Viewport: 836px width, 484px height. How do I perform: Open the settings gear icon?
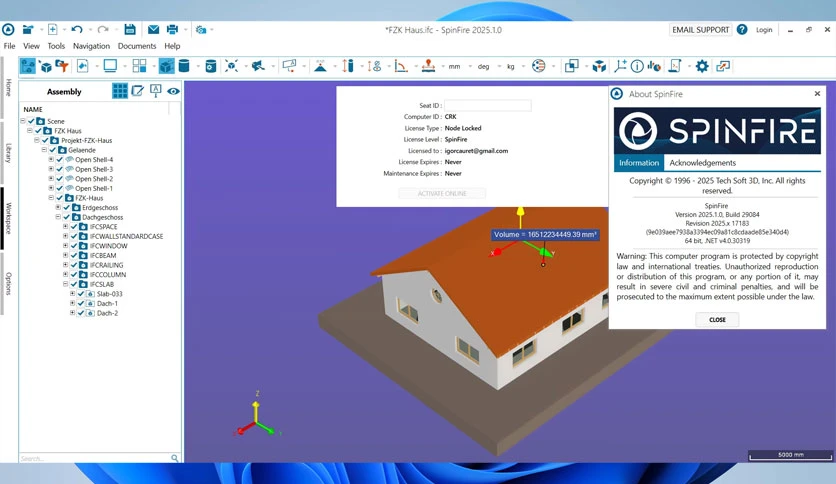click(702, 66)
